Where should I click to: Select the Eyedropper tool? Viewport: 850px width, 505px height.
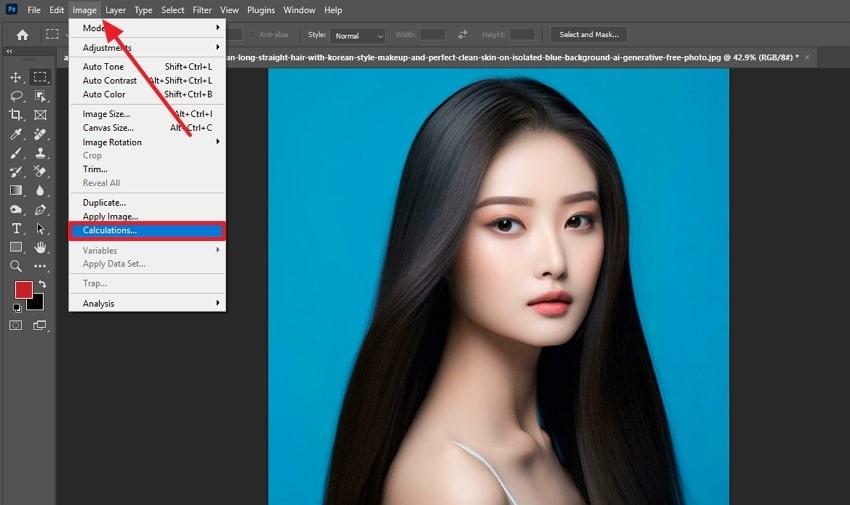(x=16, y=134)
